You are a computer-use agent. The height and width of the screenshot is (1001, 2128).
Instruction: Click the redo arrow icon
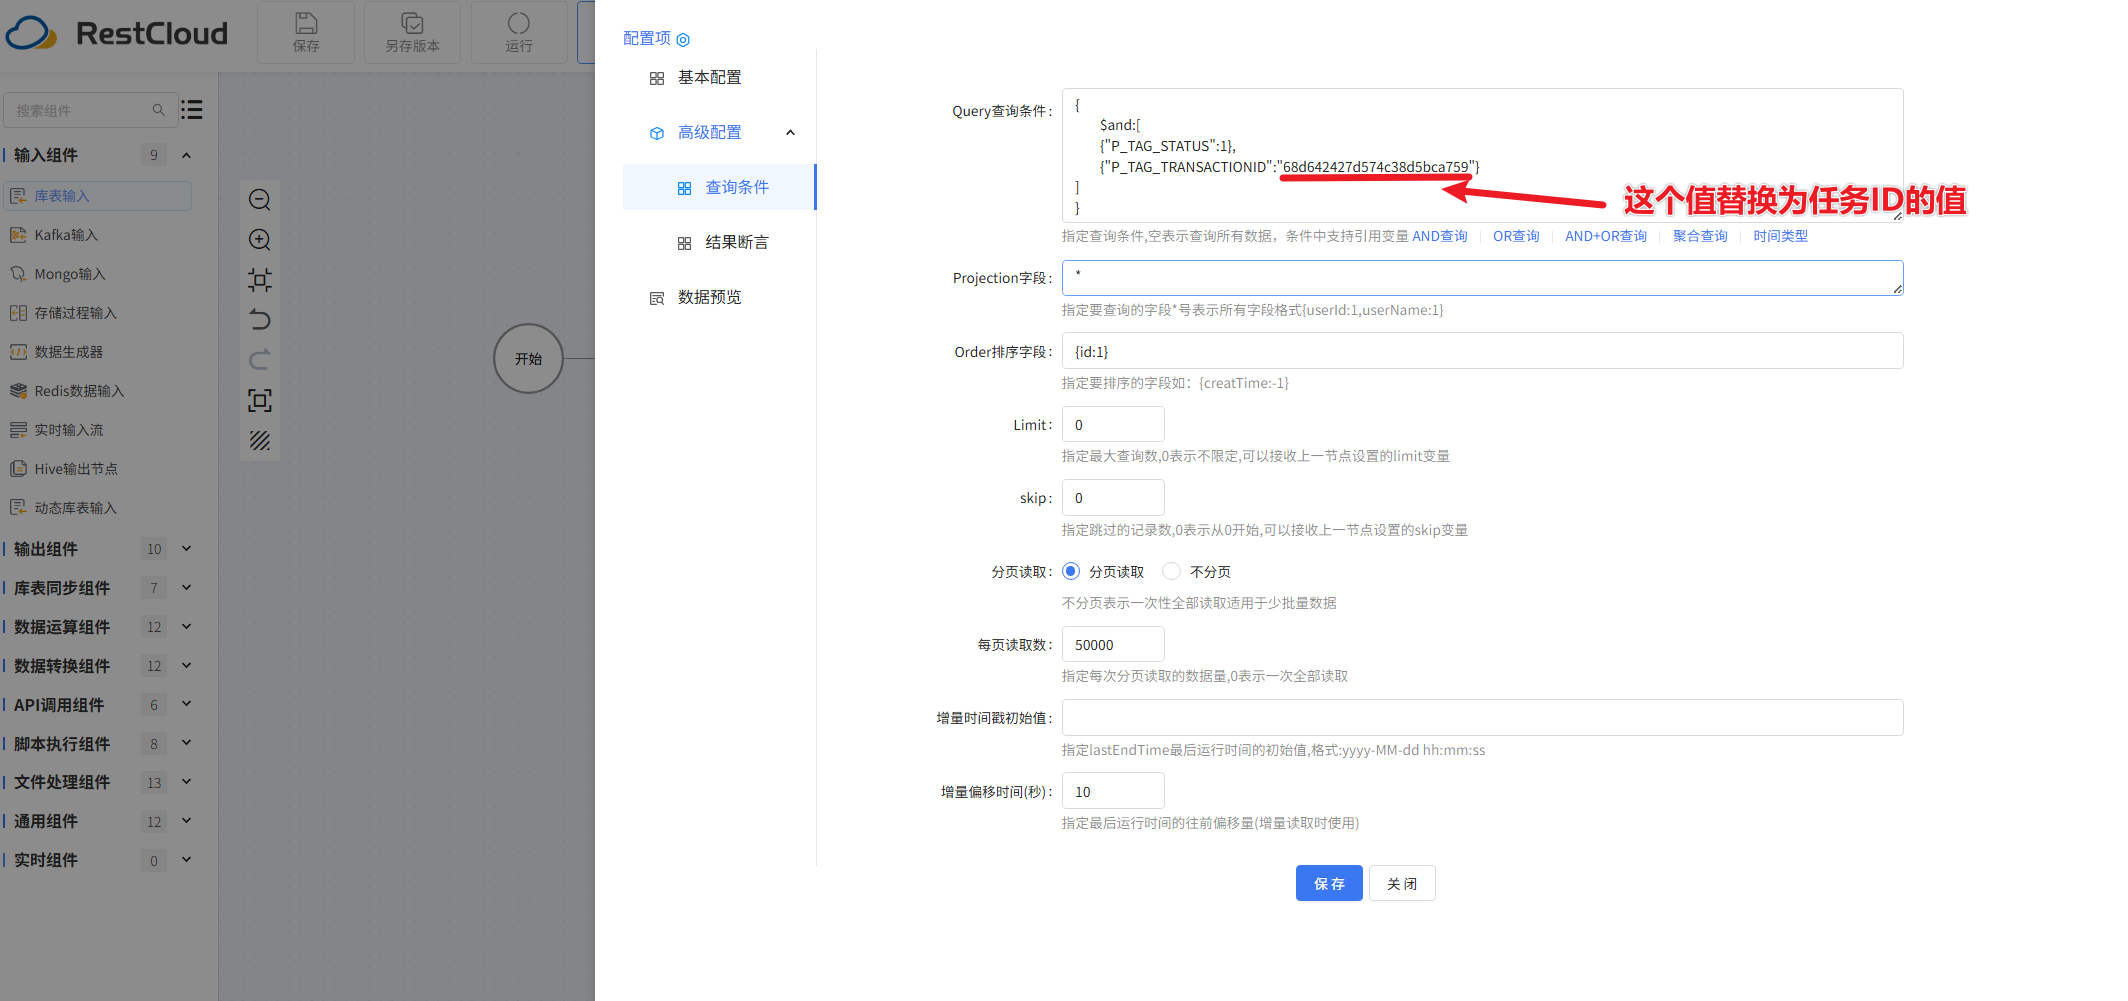260,360
